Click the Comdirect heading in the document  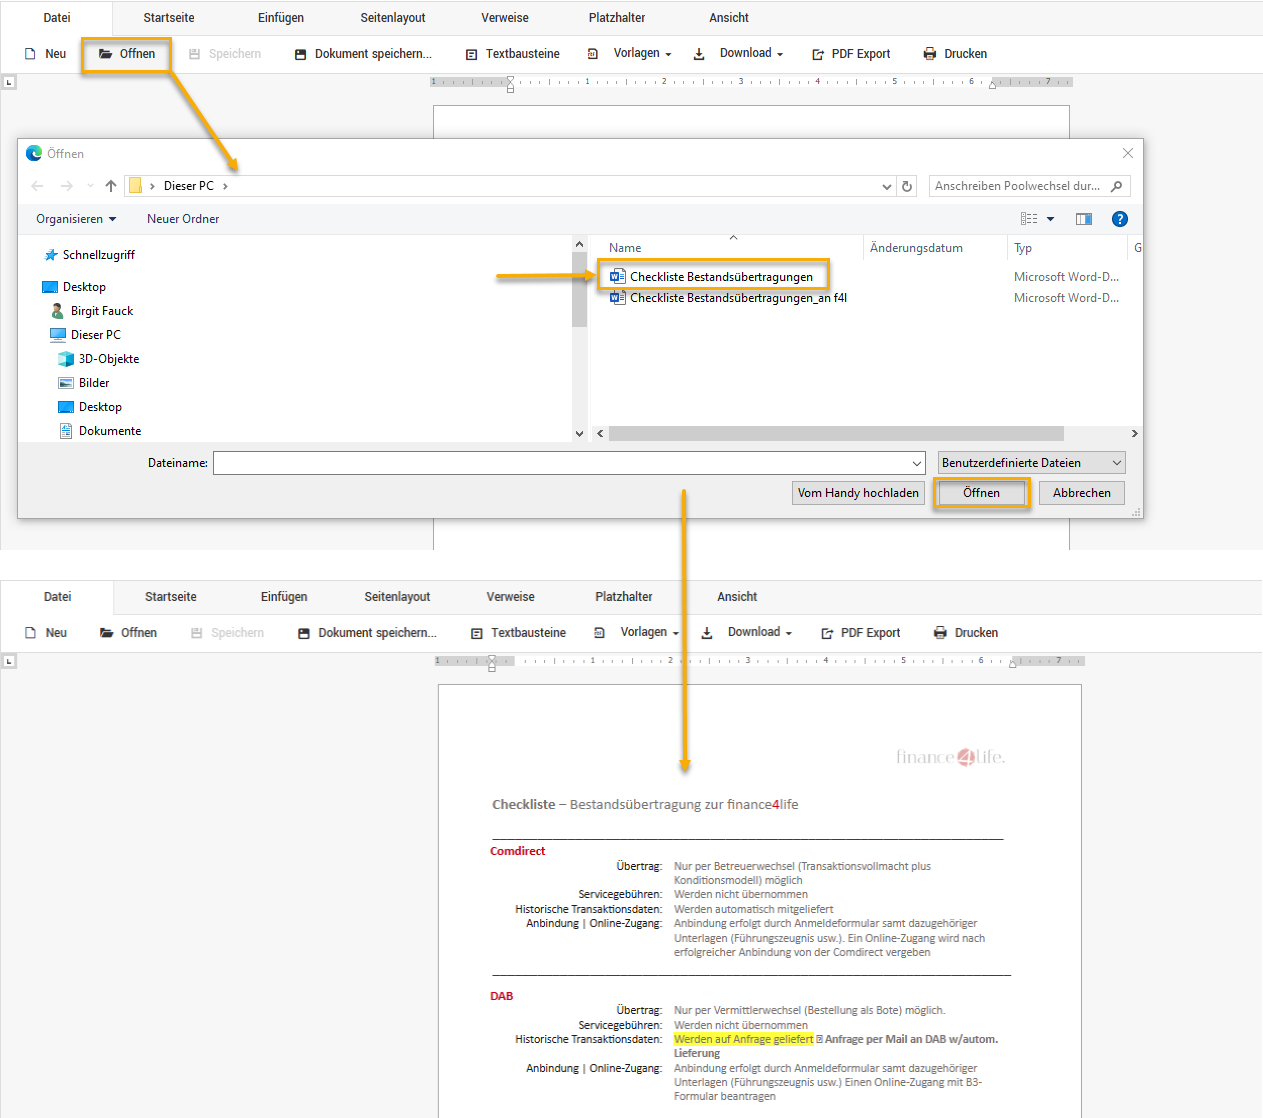point(518,852)
